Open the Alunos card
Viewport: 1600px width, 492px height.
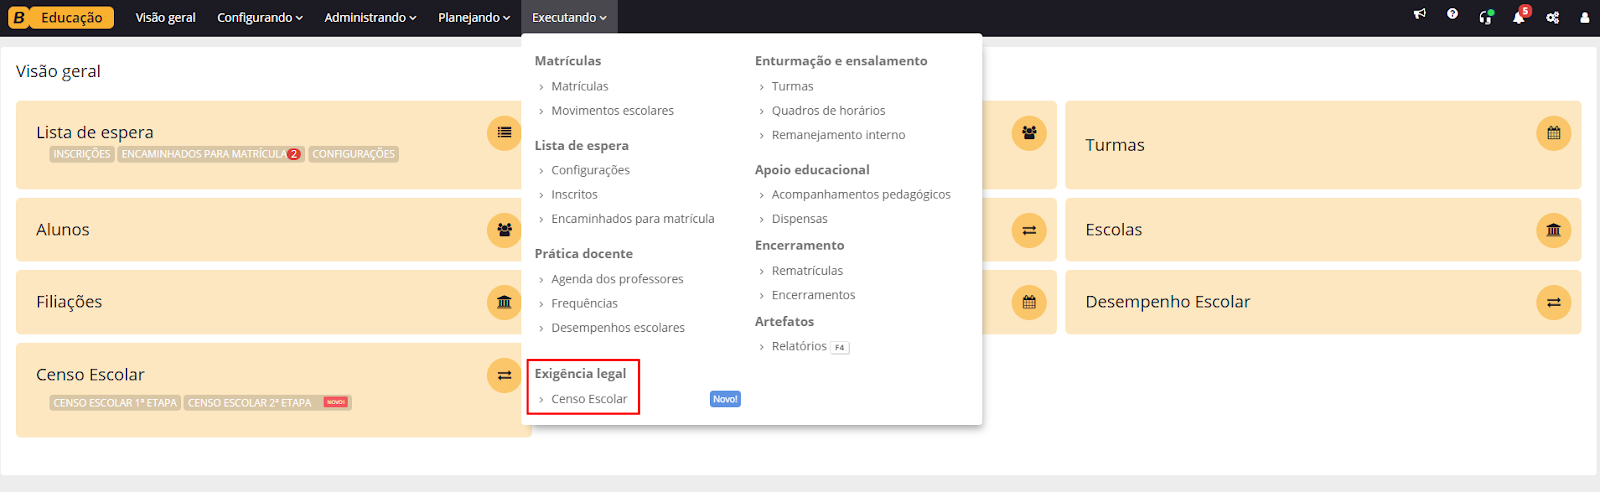[x=272, y=230]
